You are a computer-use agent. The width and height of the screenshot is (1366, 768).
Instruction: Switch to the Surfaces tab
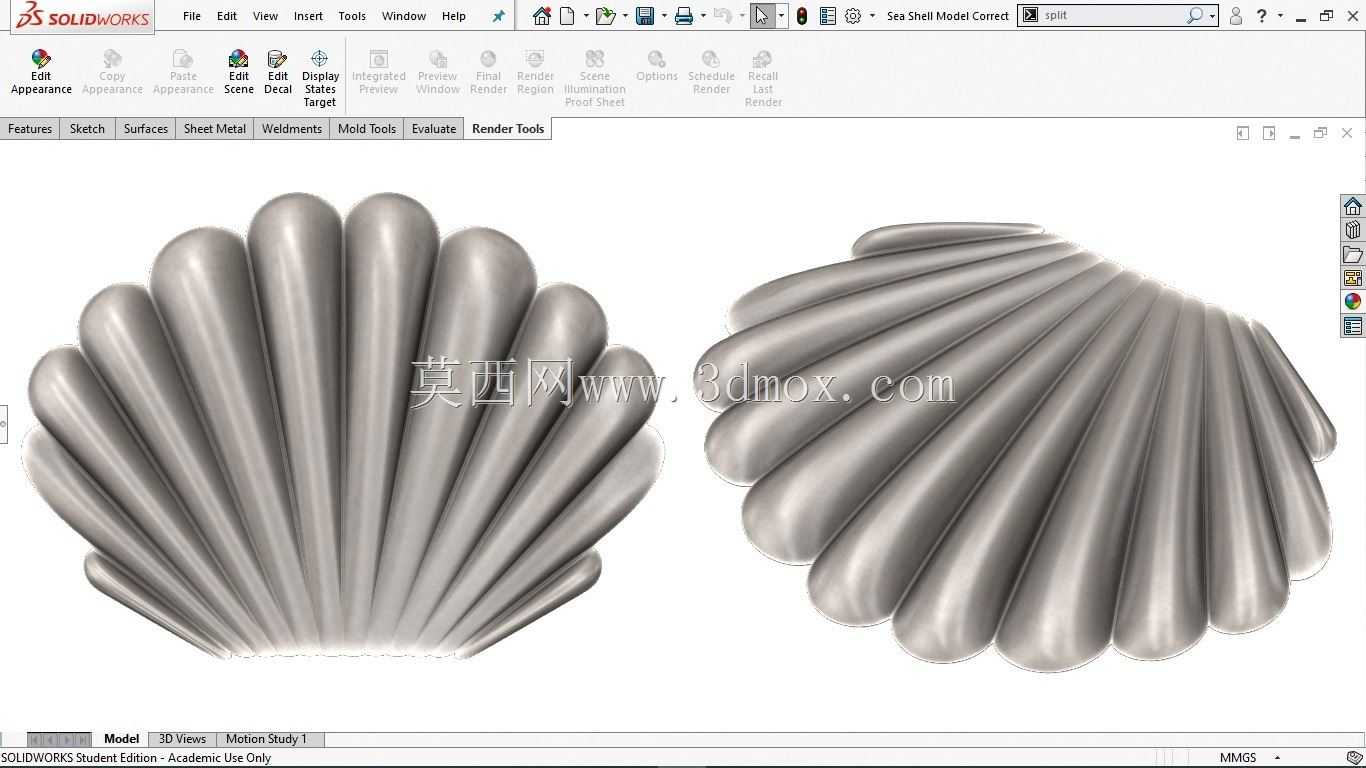(146, 129)
